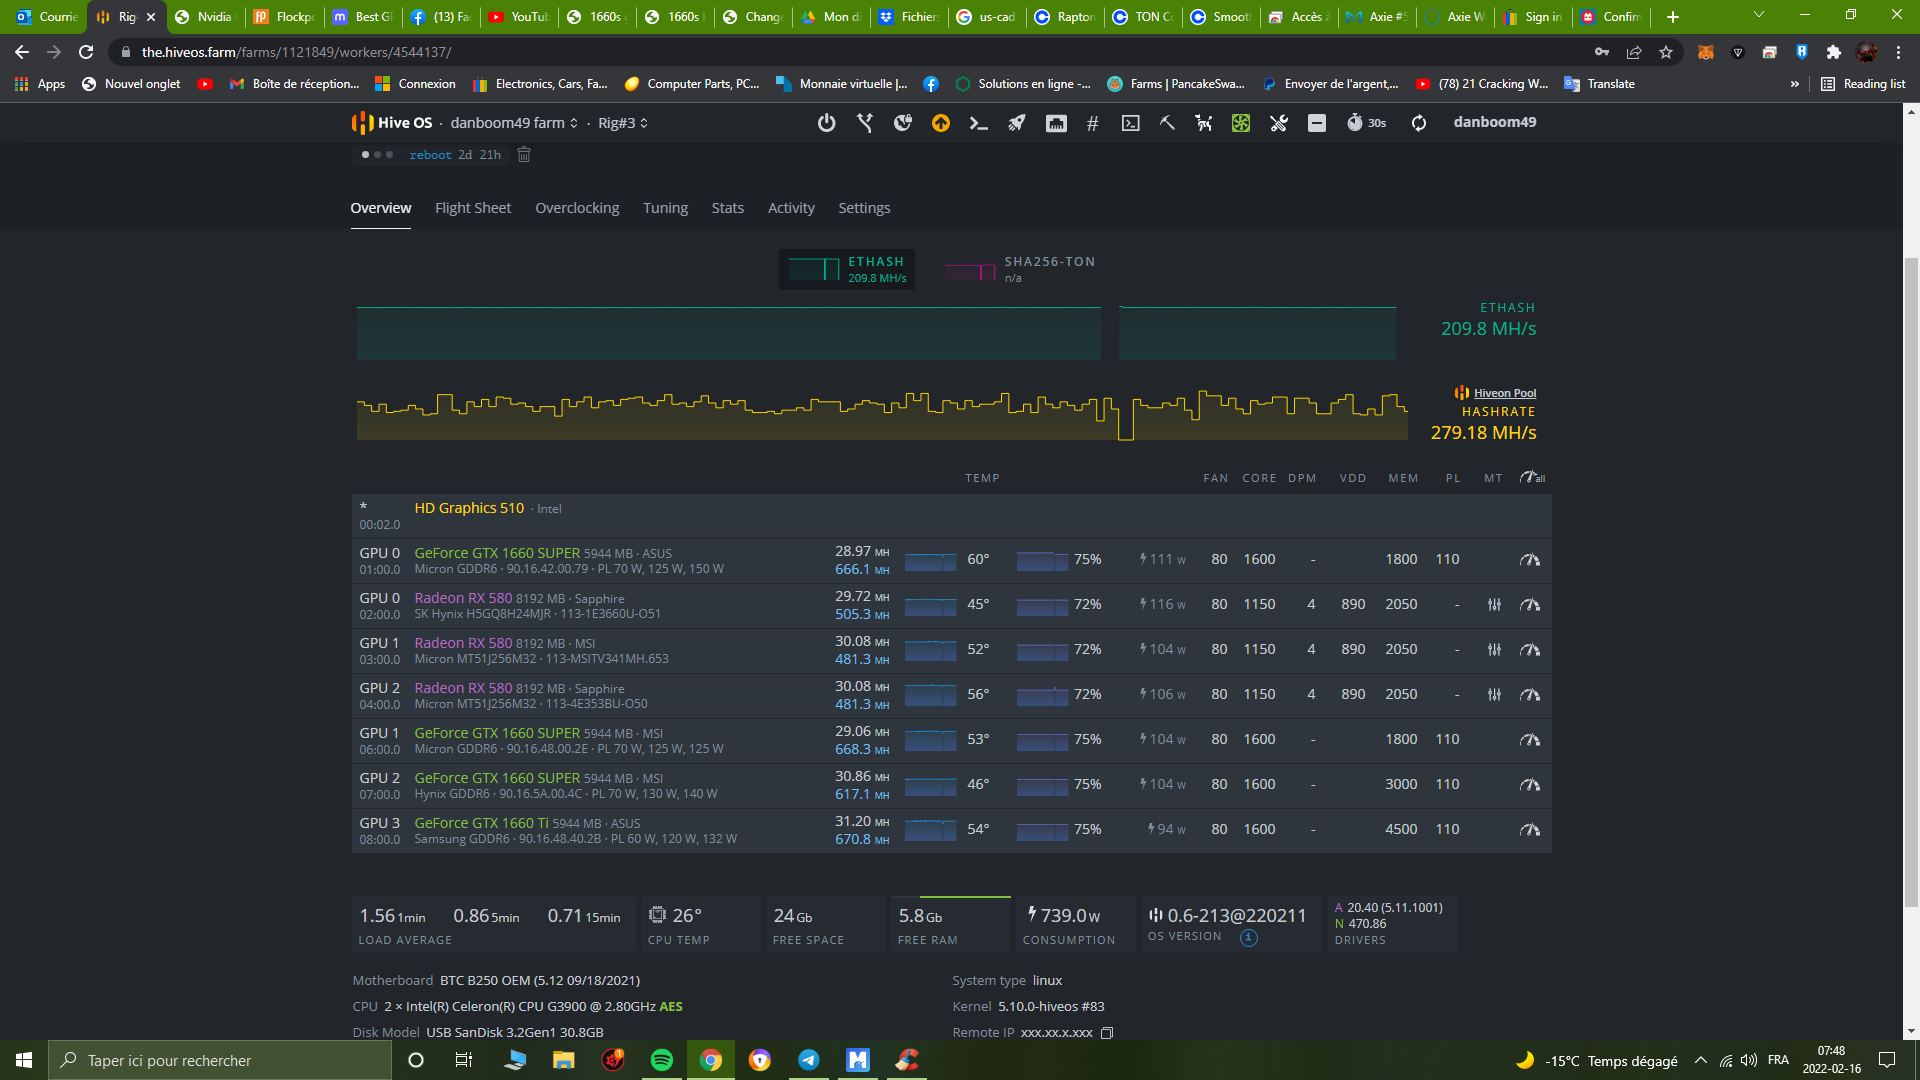
Task: Expand the Rig#3 worker selector
Action: (x=623, y=123)
